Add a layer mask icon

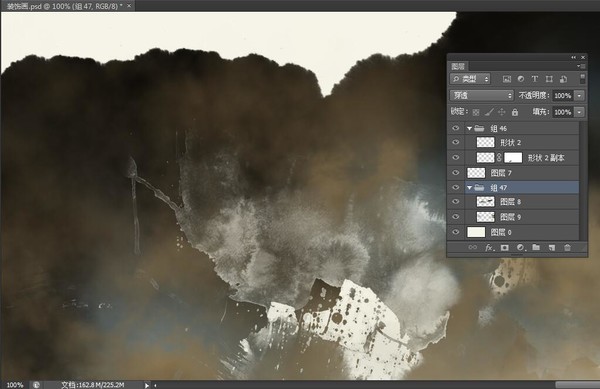coord(505,247)
